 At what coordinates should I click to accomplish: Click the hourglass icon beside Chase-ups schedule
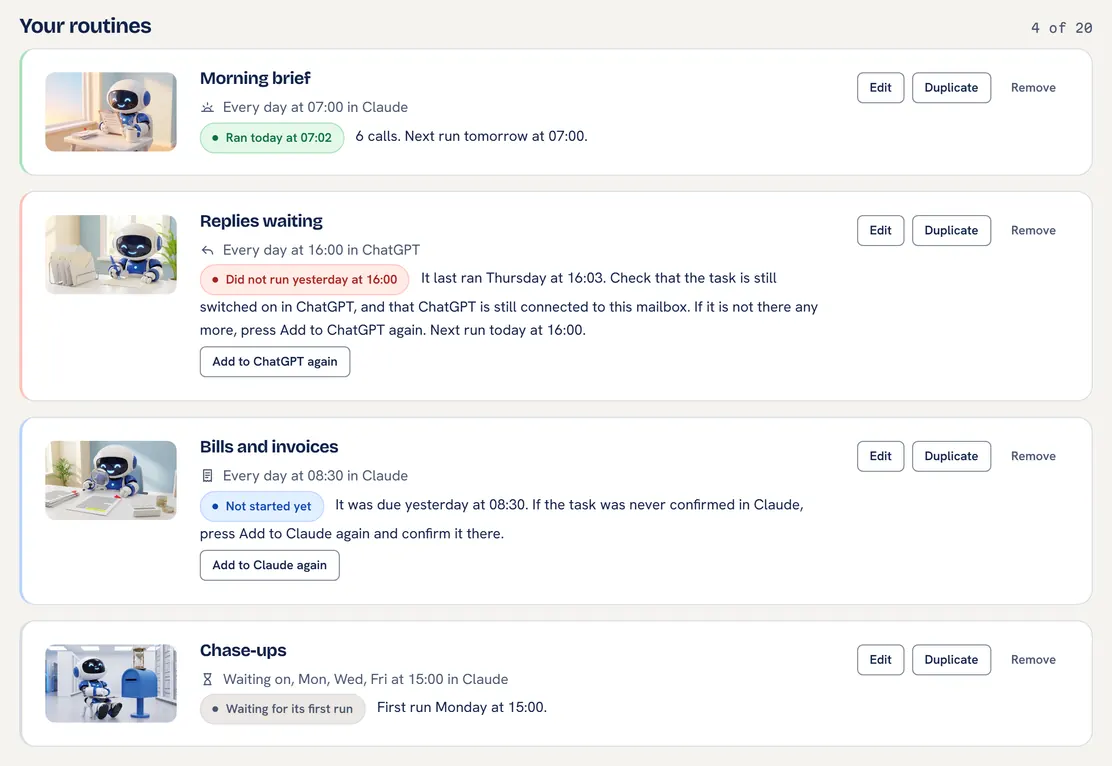(x=207, y=679)
